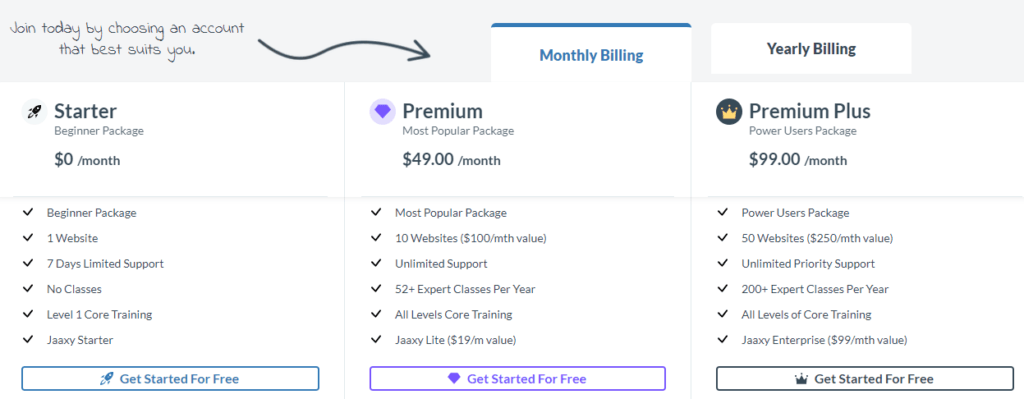Click the Starter plan title
The width and height of the screenshot is (1024, 399).
(86, 111)
